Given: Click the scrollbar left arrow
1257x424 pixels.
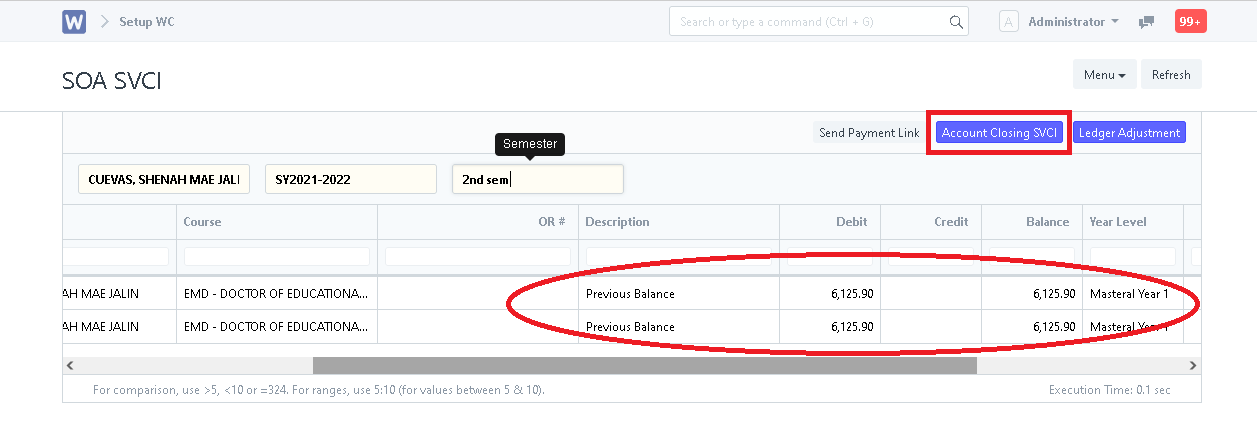Looking at the screenshot, I should click(x=69, y=366).
